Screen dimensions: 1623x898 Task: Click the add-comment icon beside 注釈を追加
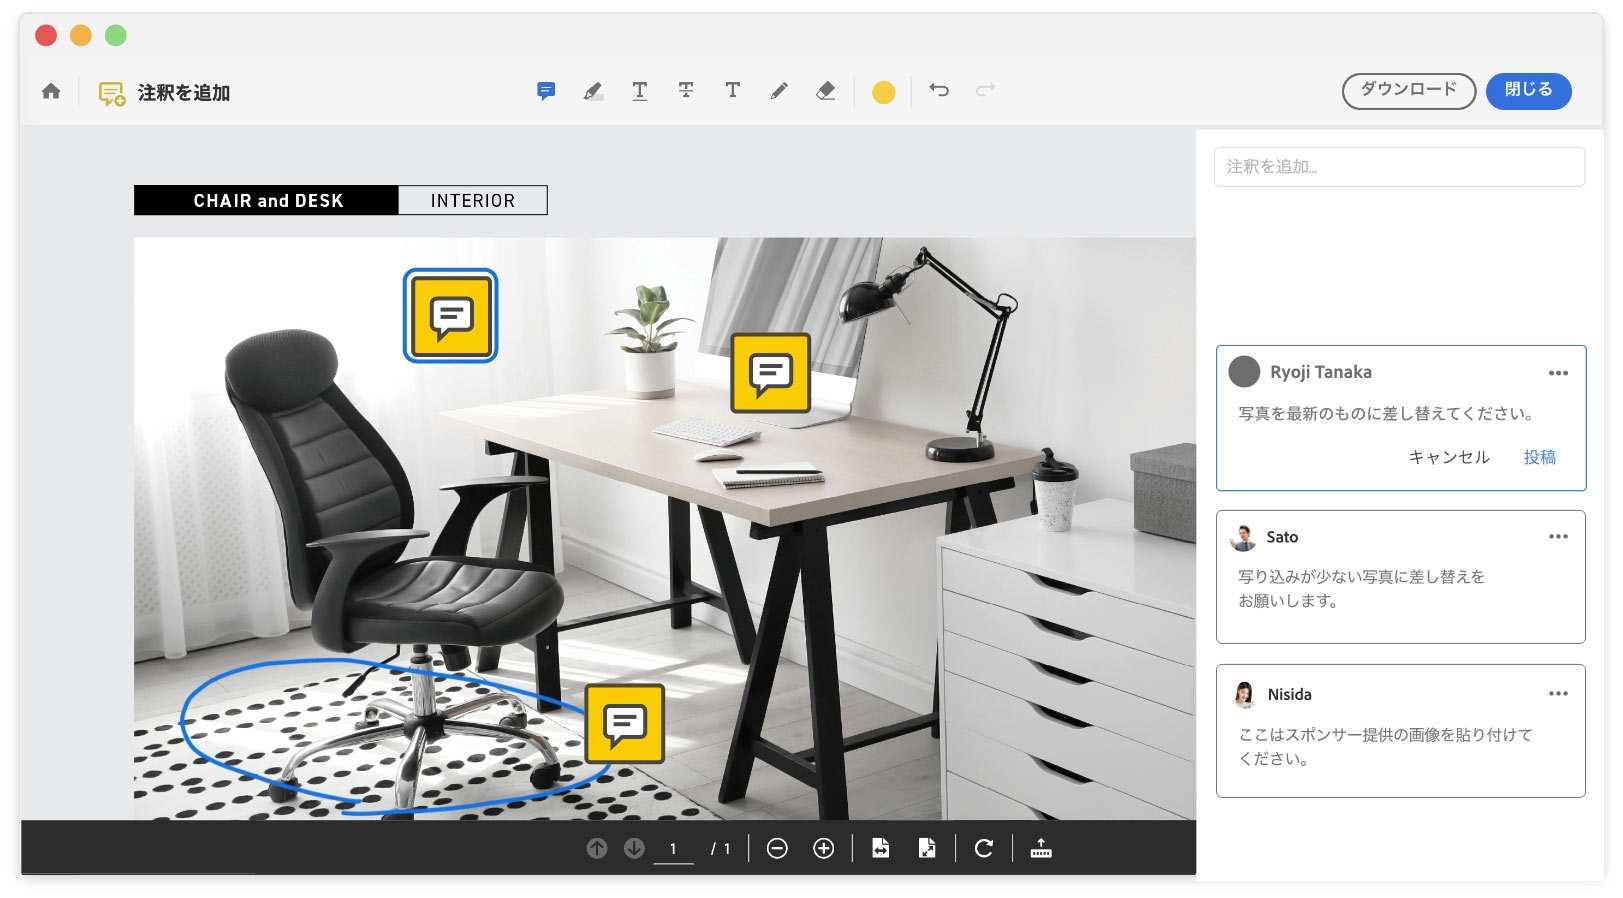coord(112,93)
